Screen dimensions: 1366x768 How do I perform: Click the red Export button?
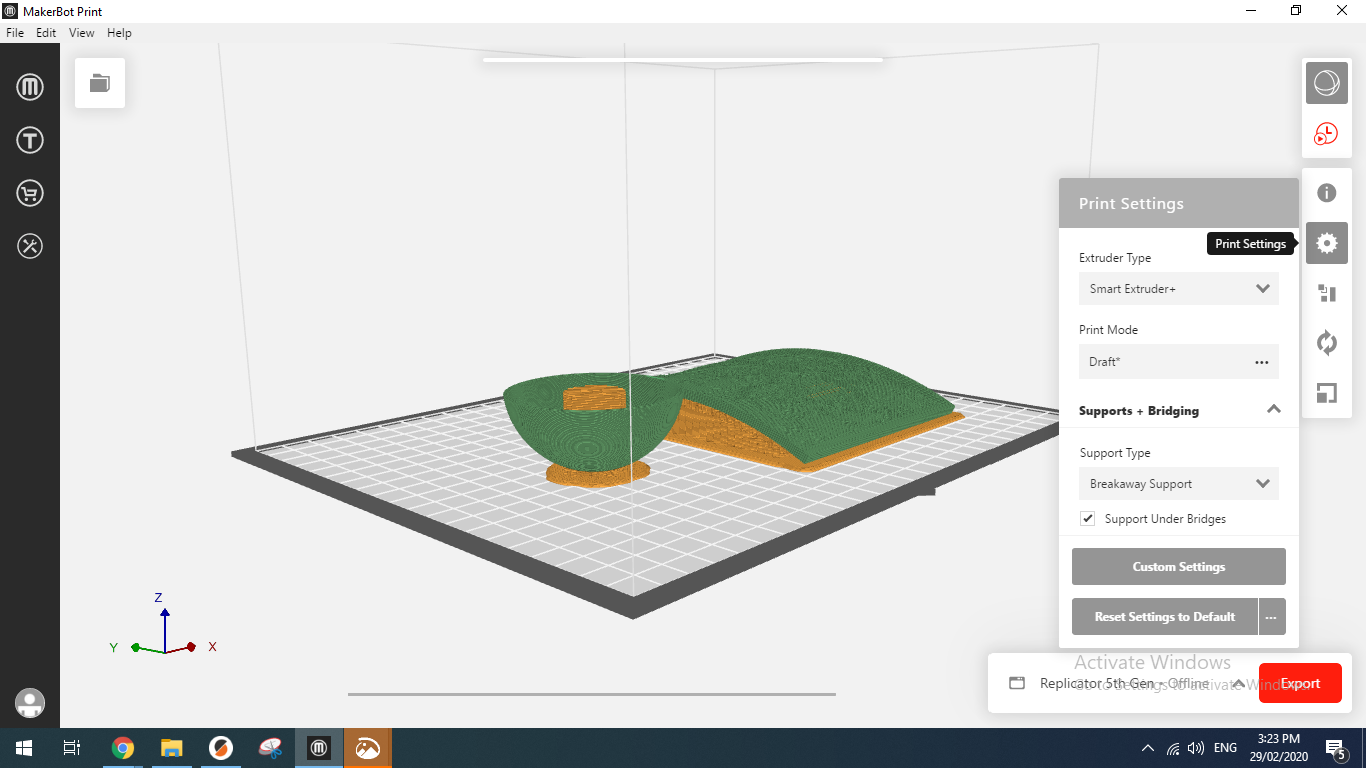pyautogui.click(x=1300, y=684)
